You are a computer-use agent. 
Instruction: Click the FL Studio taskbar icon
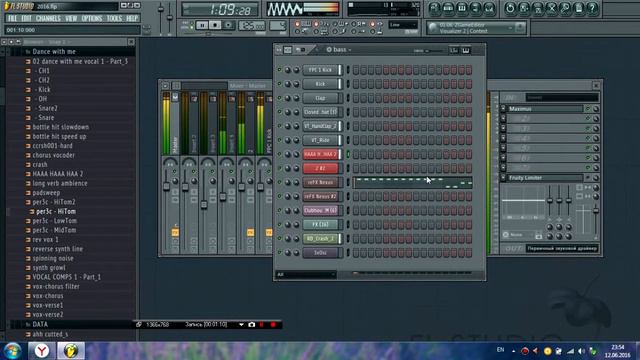point(71,351)
